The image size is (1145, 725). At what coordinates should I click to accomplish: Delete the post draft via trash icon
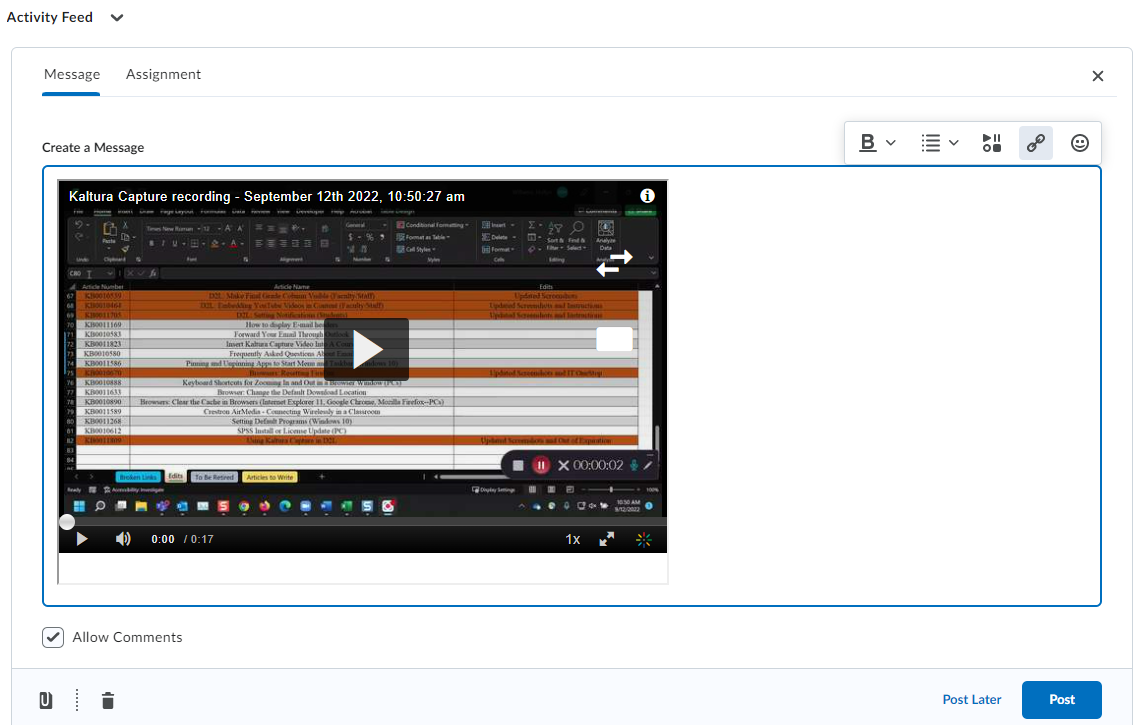(107, 700)
